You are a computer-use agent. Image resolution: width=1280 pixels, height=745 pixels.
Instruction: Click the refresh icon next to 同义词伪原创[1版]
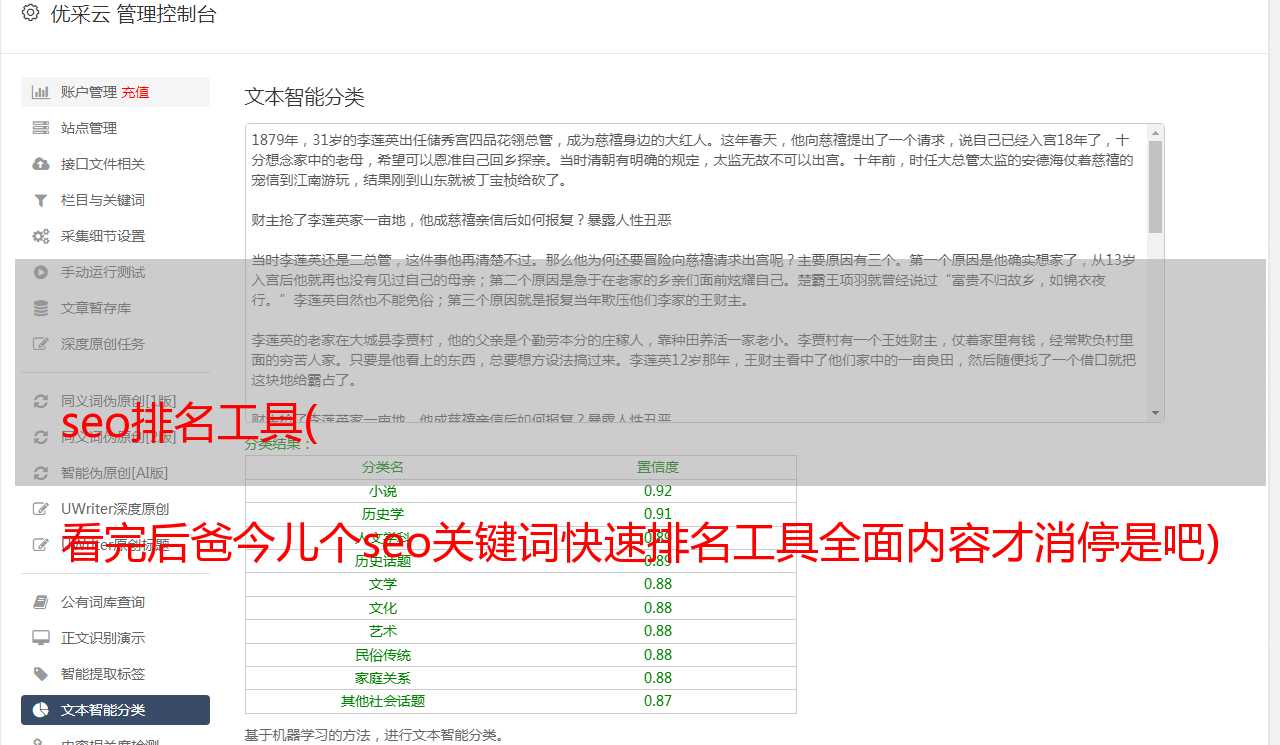click(41, 401)
